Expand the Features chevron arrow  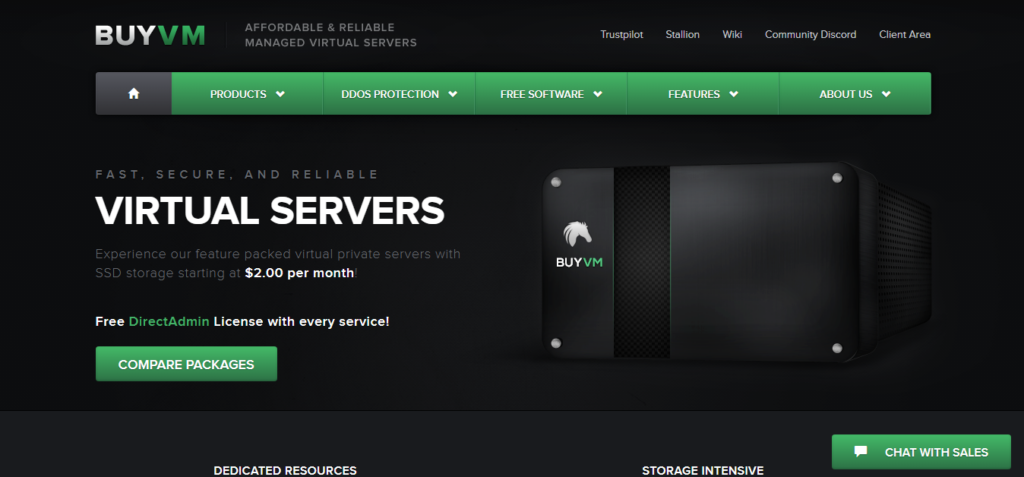coord(733,94)
